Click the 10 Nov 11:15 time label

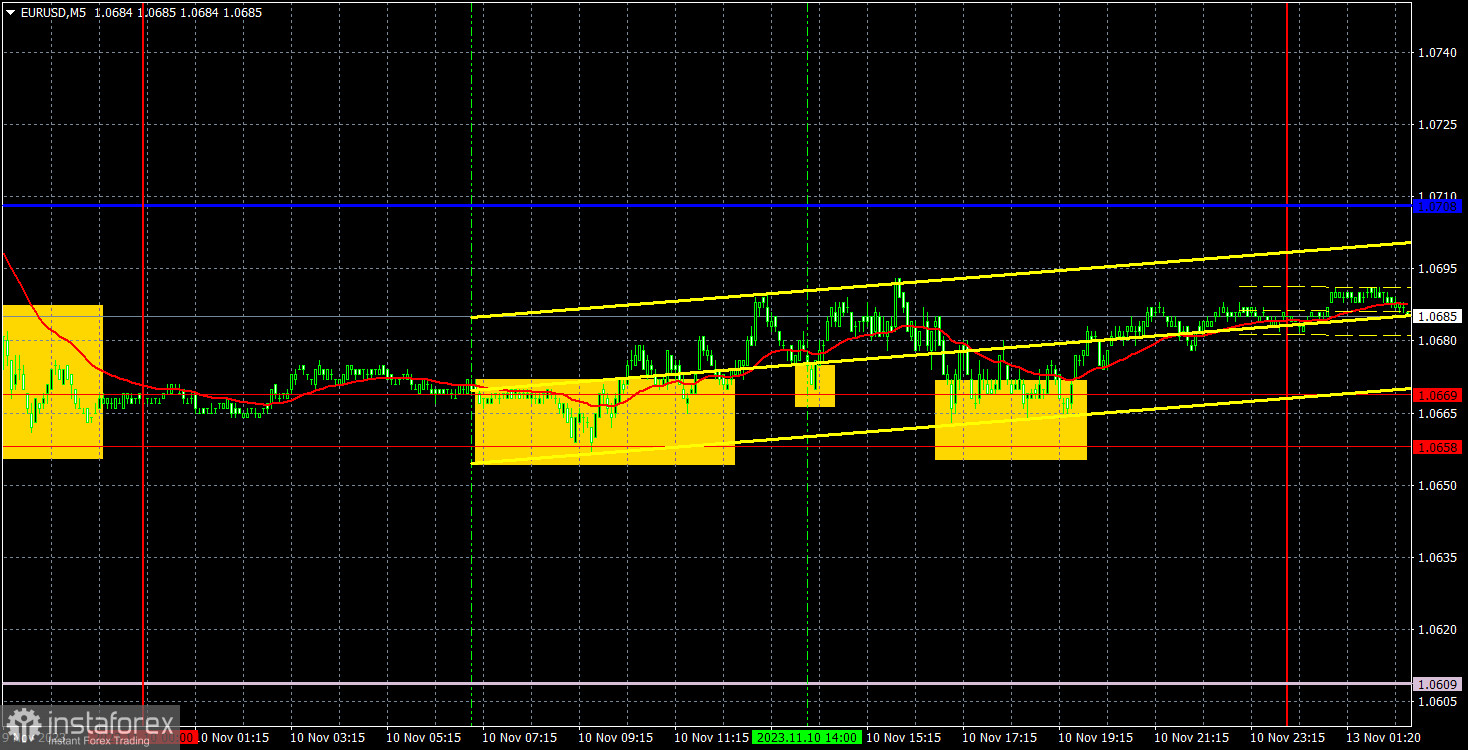coord(710,738)
